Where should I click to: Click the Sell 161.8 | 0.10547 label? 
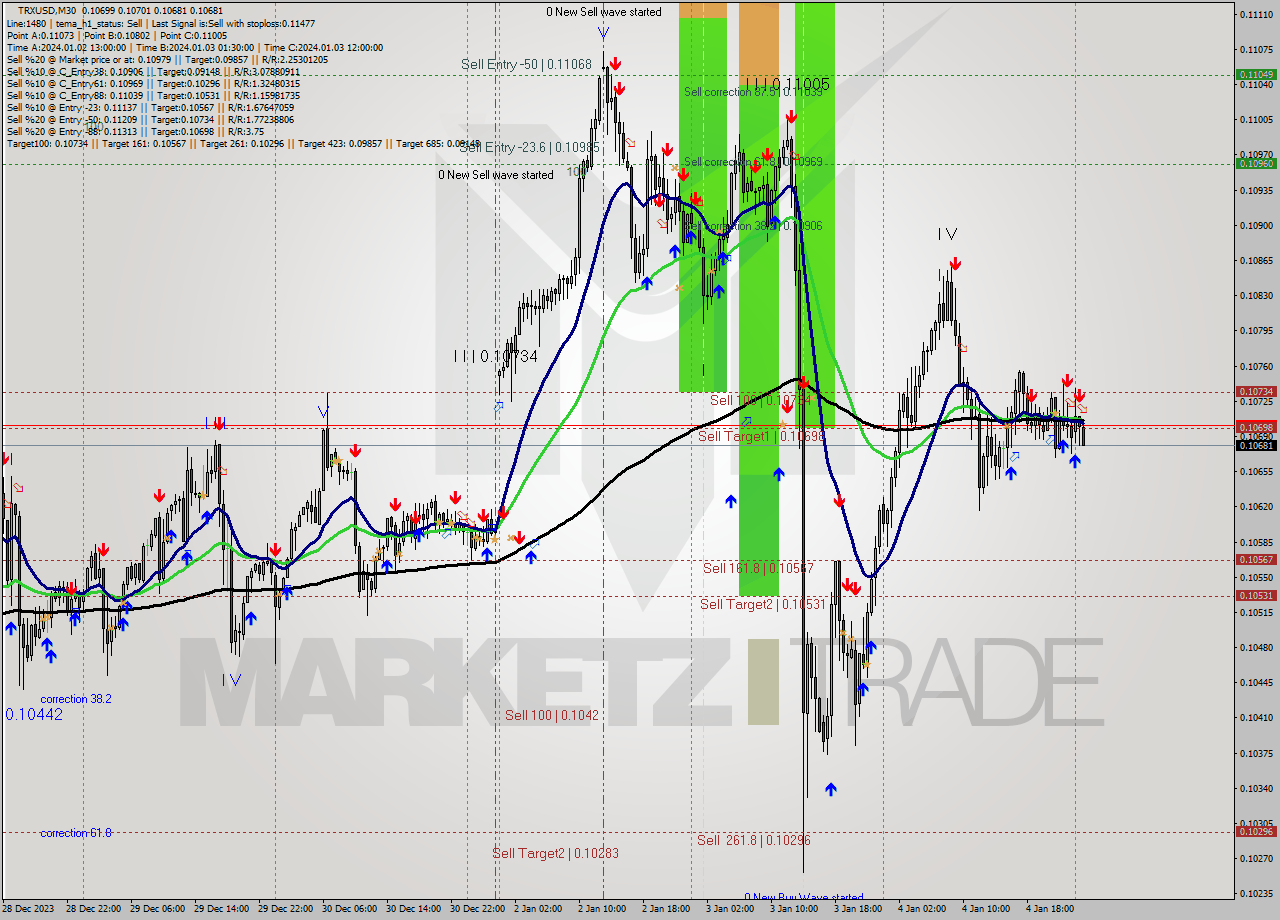click(x=758, y=568)
